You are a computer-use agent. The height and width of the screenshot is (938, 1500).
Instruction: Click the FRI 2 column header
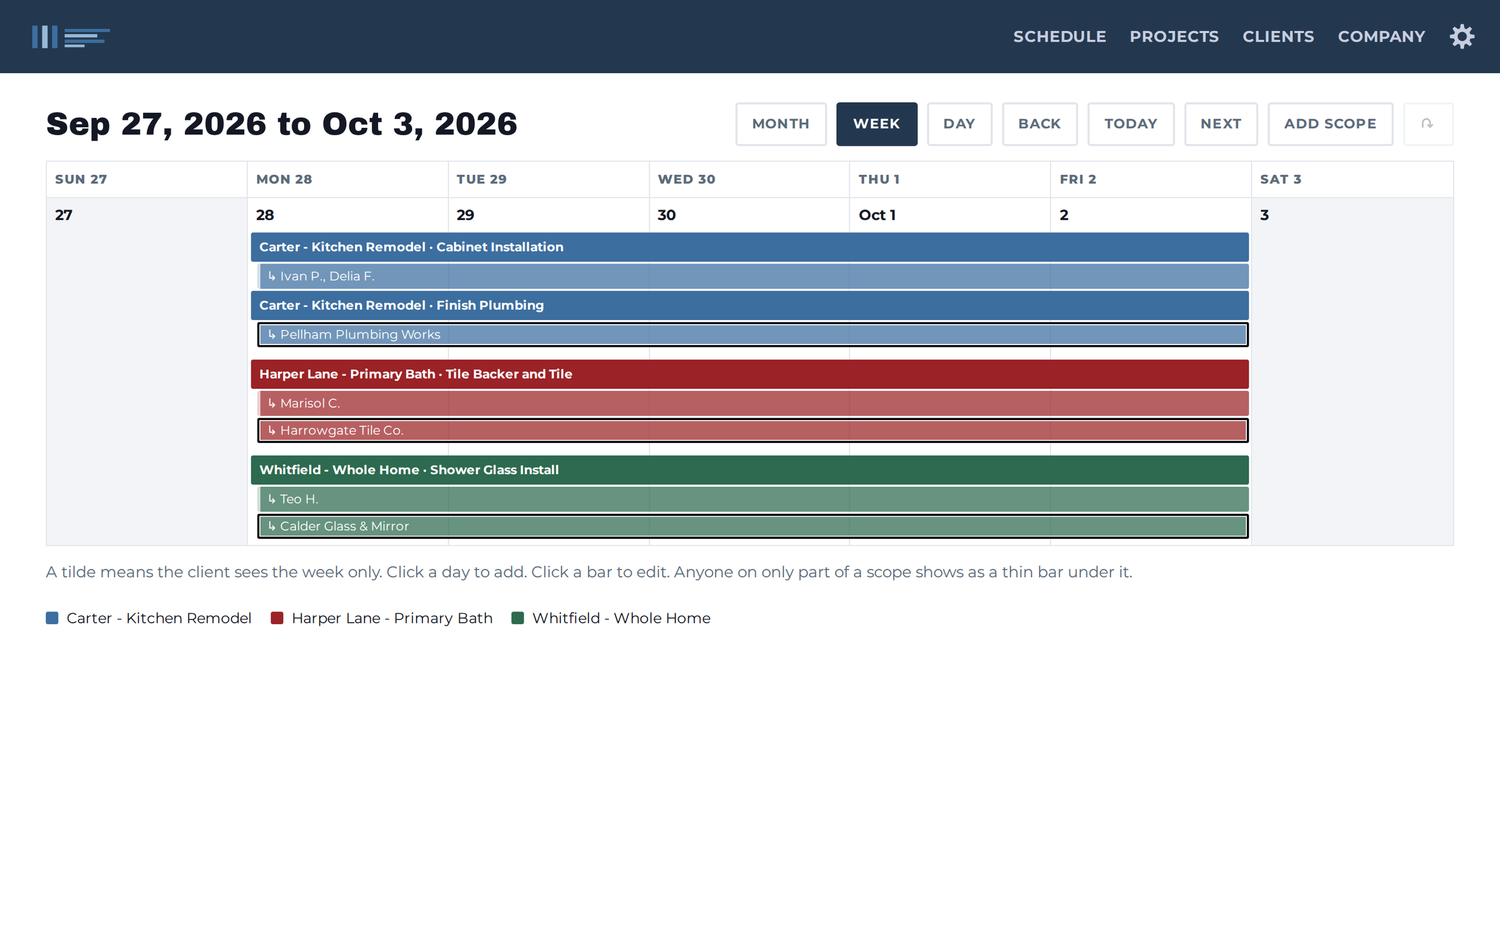pyautogui.click(x=1152, y=180)
